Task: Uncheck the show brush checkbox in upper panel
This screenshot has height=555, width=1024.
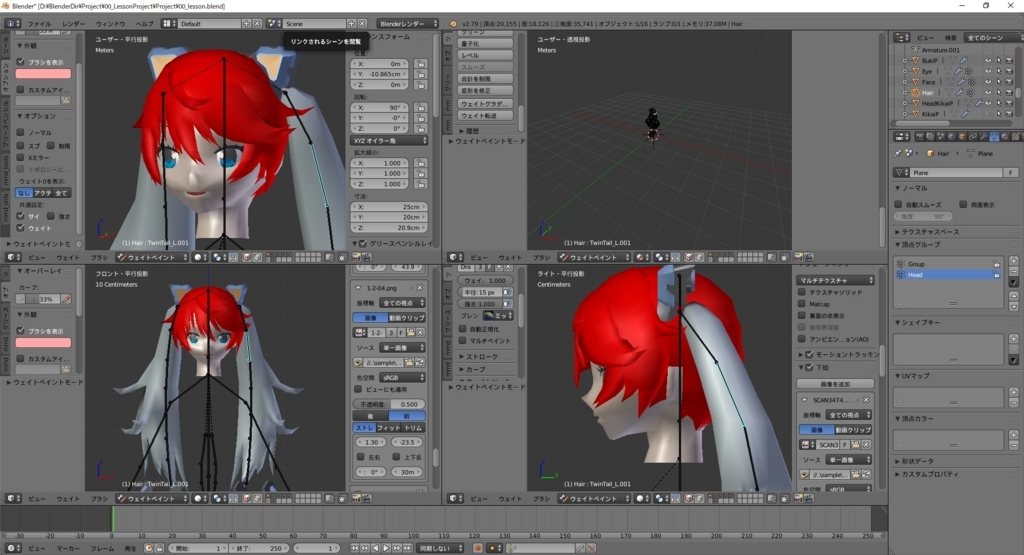Action: (21, 61)
